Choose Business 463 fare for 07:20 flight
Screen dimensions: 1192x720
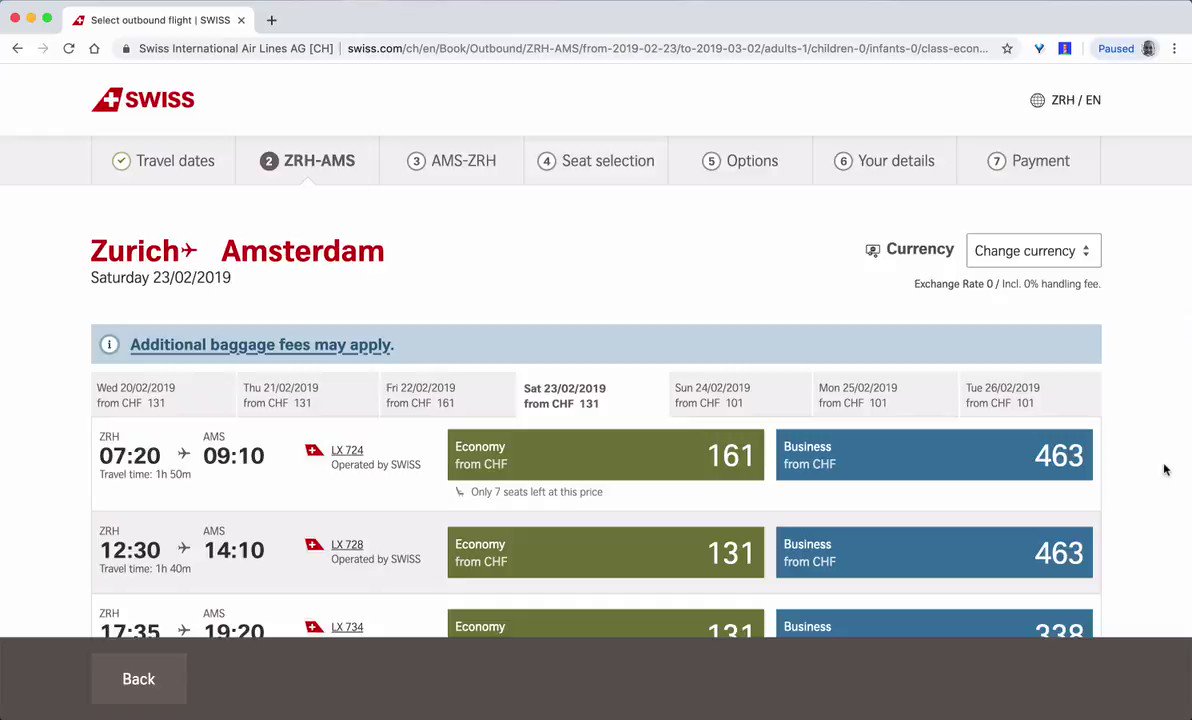[x=934, y=455]
